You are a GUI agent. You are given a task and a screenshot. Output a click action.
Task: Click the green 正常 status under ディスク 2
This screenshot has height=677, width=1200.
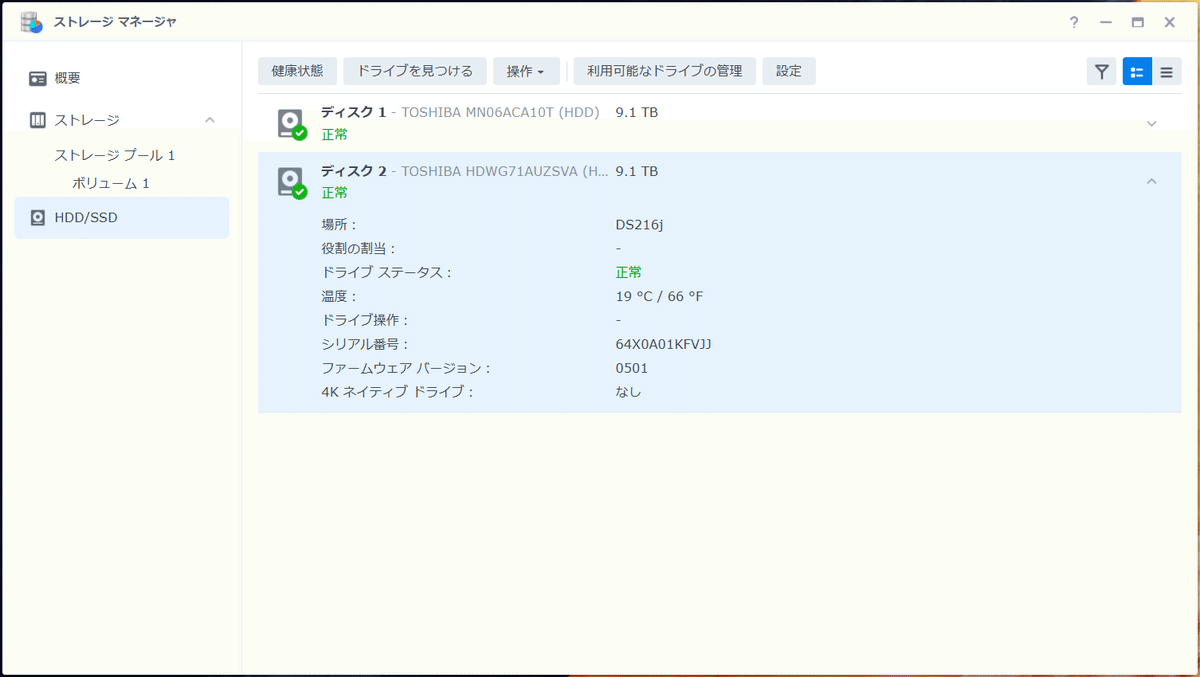pyautogui.click(x=333, y=192)
